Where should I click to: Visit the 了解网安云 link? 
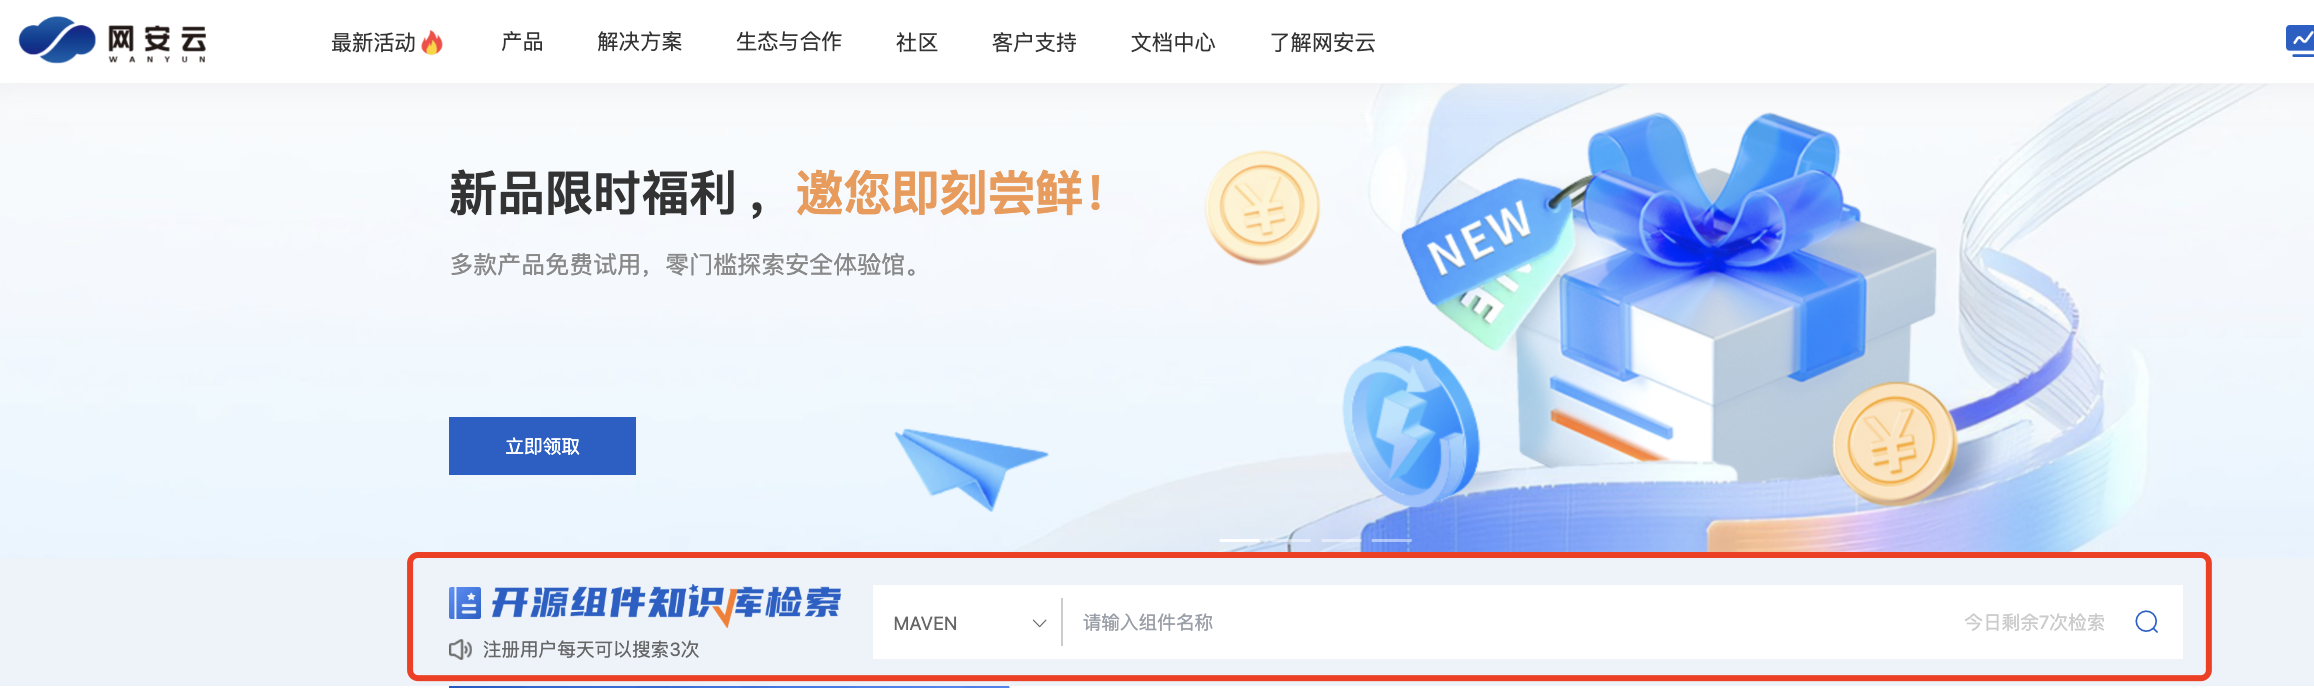[x=1323, y=42]
